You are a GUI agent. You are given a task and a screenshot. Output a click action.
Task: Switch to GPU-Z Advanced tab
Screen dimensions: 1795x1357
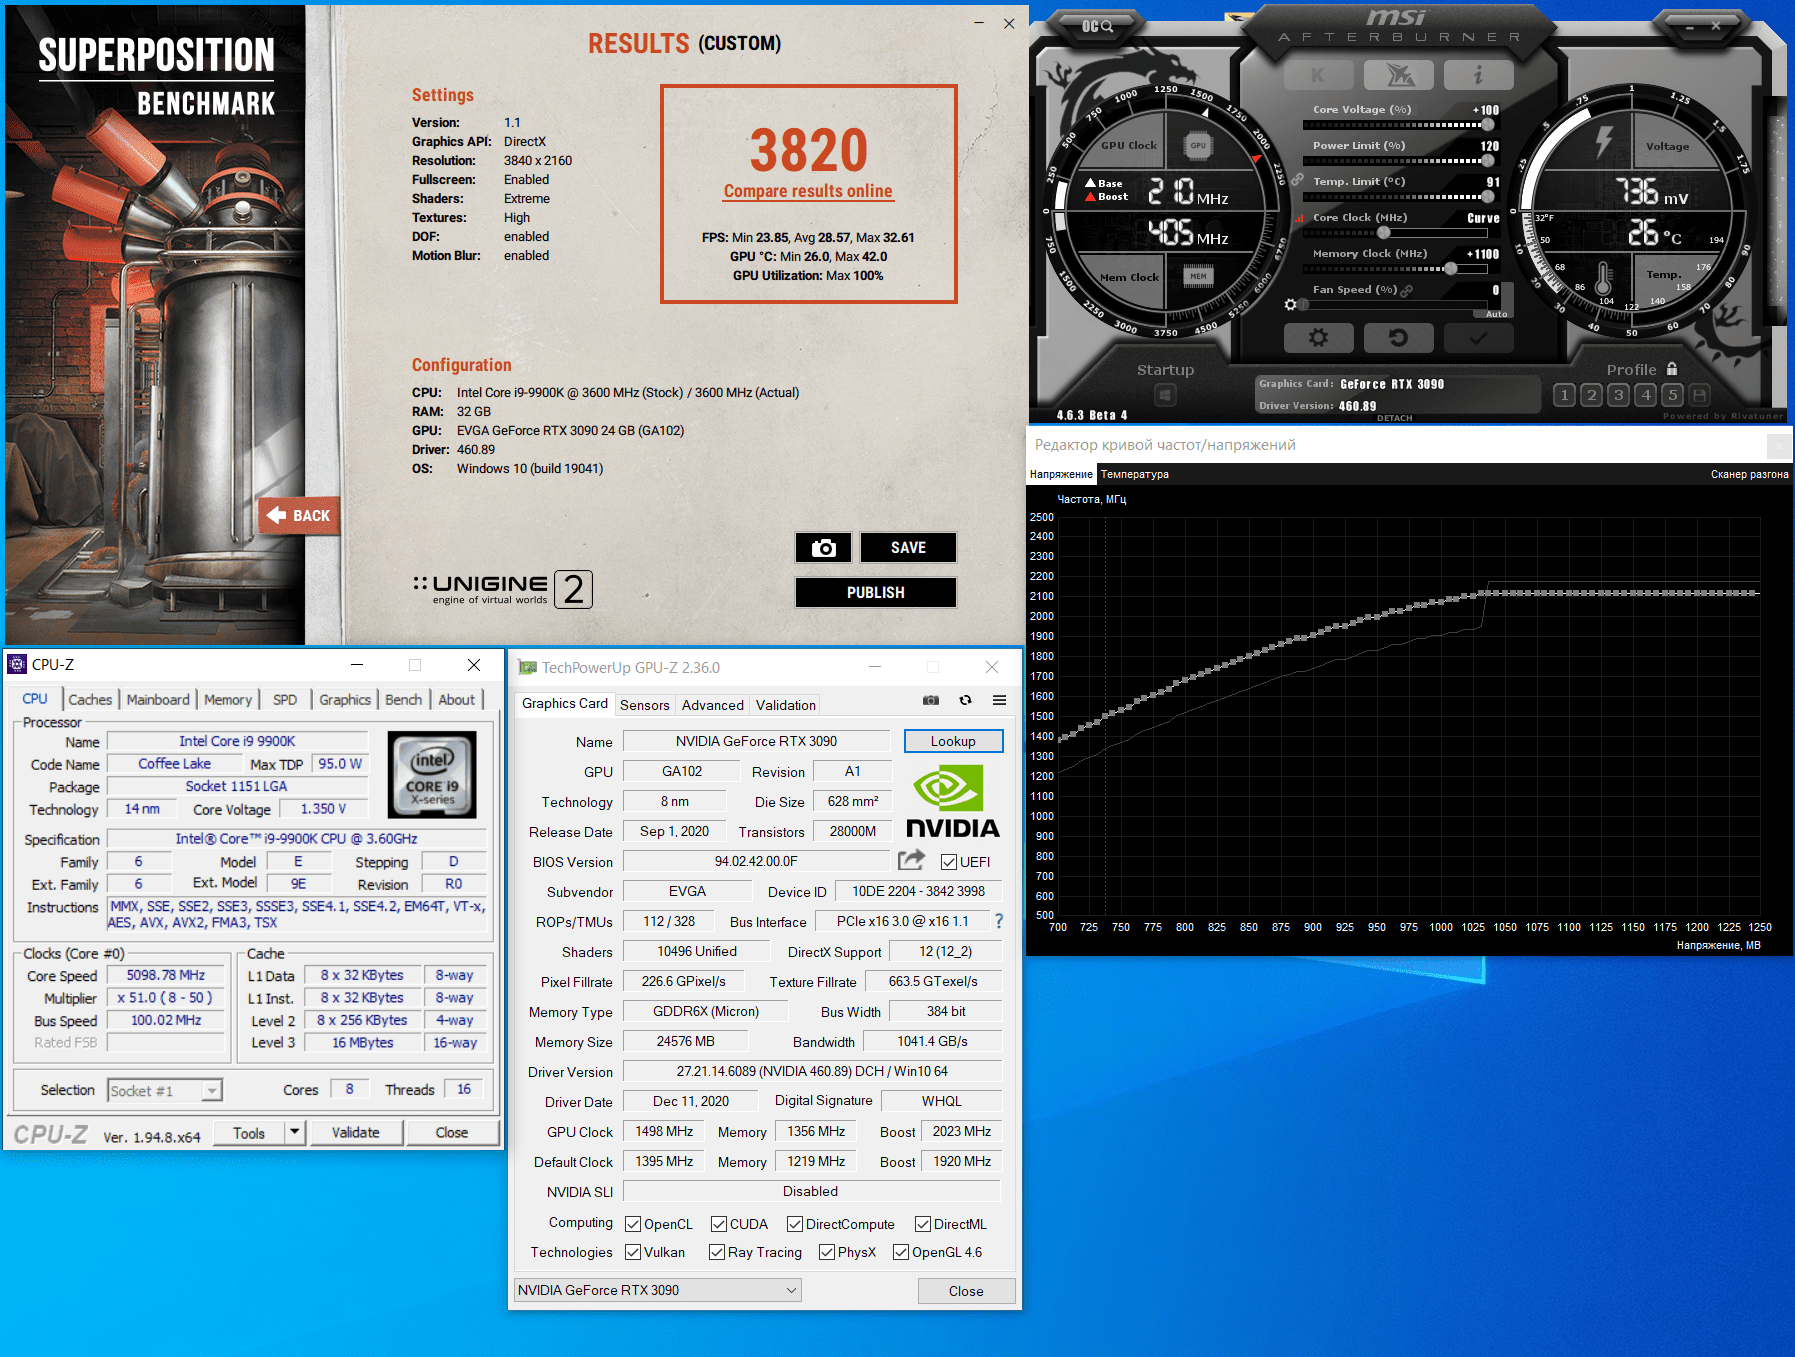713,705
